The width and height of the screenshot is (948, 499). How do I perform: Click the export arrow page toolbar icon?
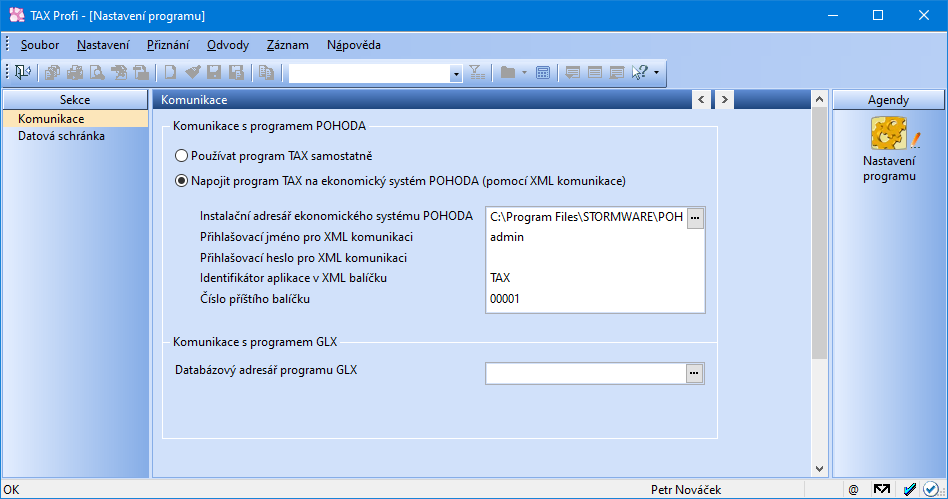tap(119, 73)
